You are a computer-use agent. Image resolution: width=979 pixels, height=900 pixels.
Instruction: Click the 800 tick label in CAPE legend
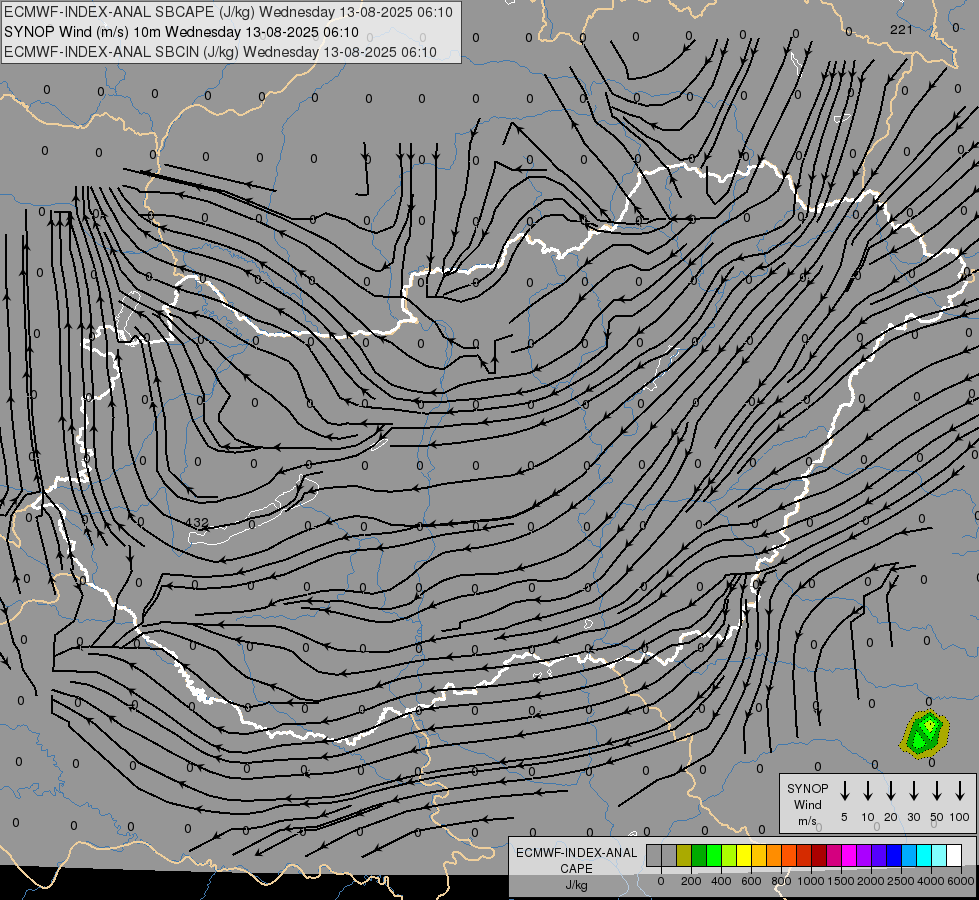click(781, 881)
